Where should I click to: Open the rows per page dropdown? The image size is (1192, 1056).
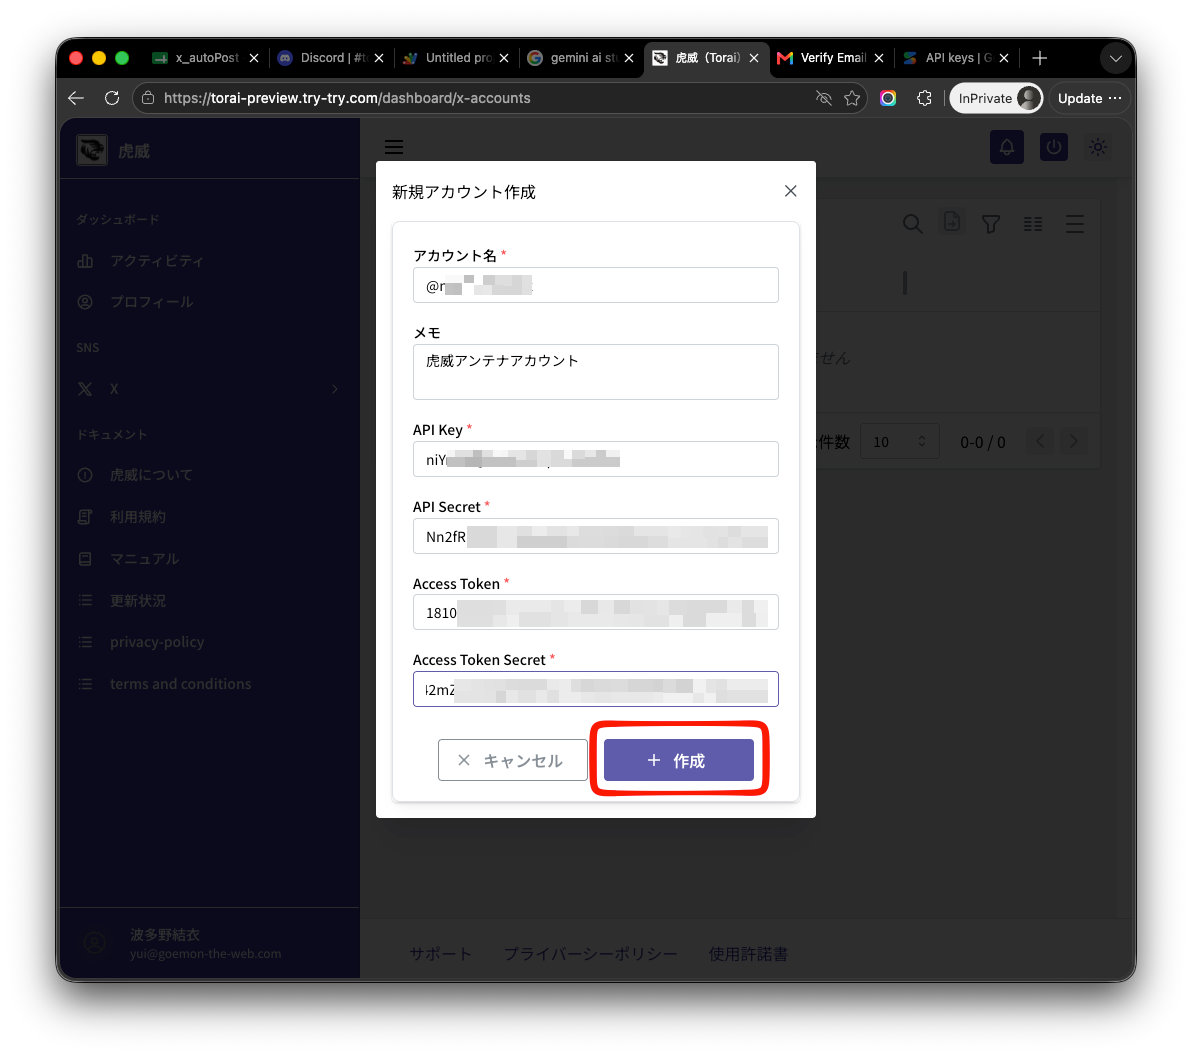[899, 442]
